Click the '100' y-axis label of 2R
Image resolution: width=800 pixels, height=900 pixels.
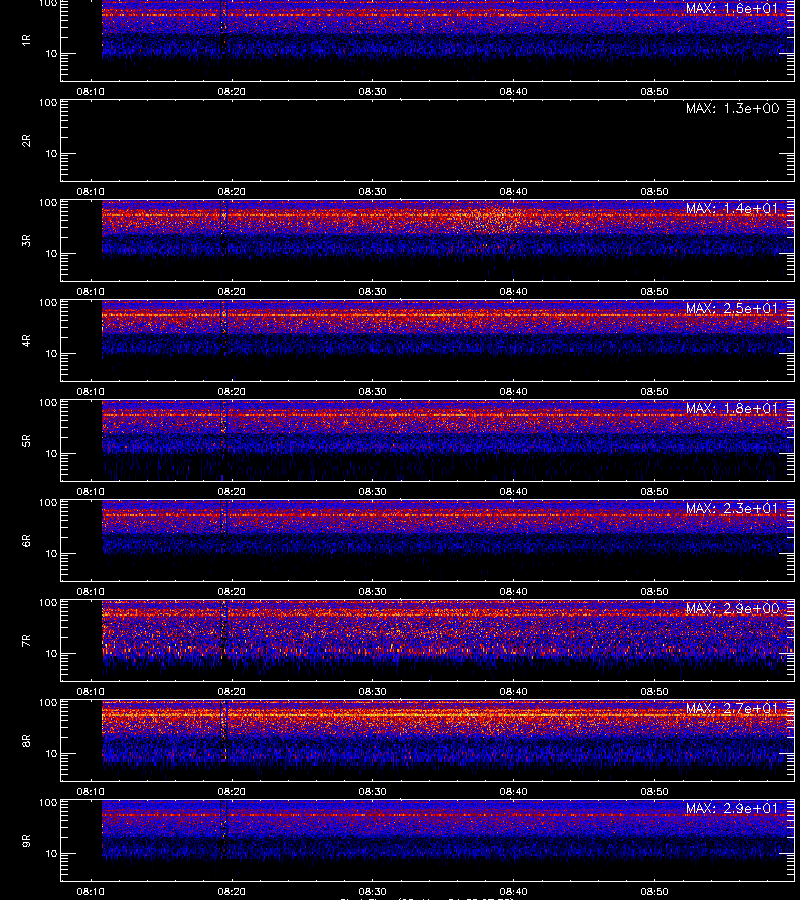48,103
